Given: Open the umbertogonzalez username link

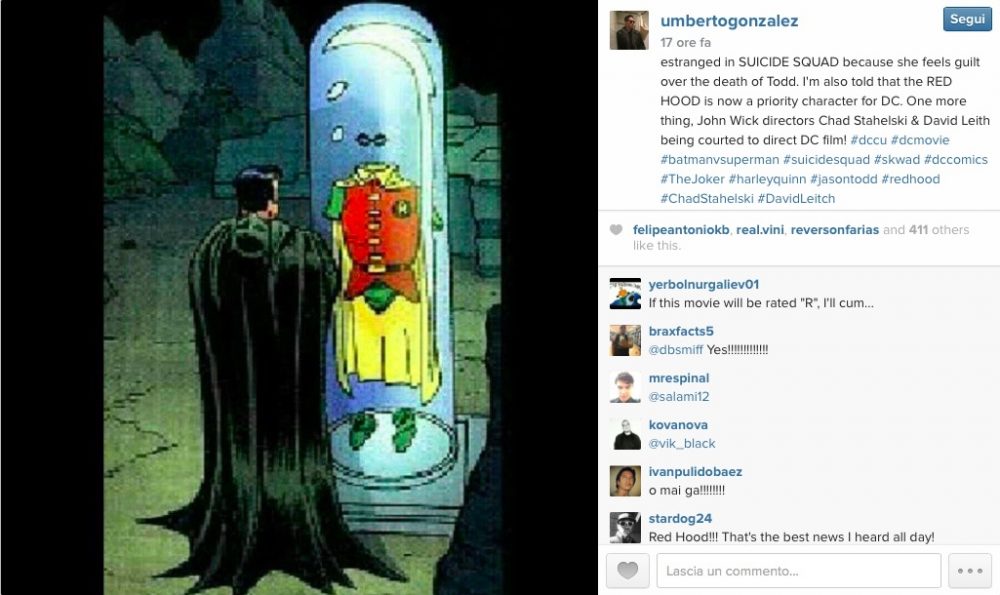Looking at the screenshot, I should 729,21.
